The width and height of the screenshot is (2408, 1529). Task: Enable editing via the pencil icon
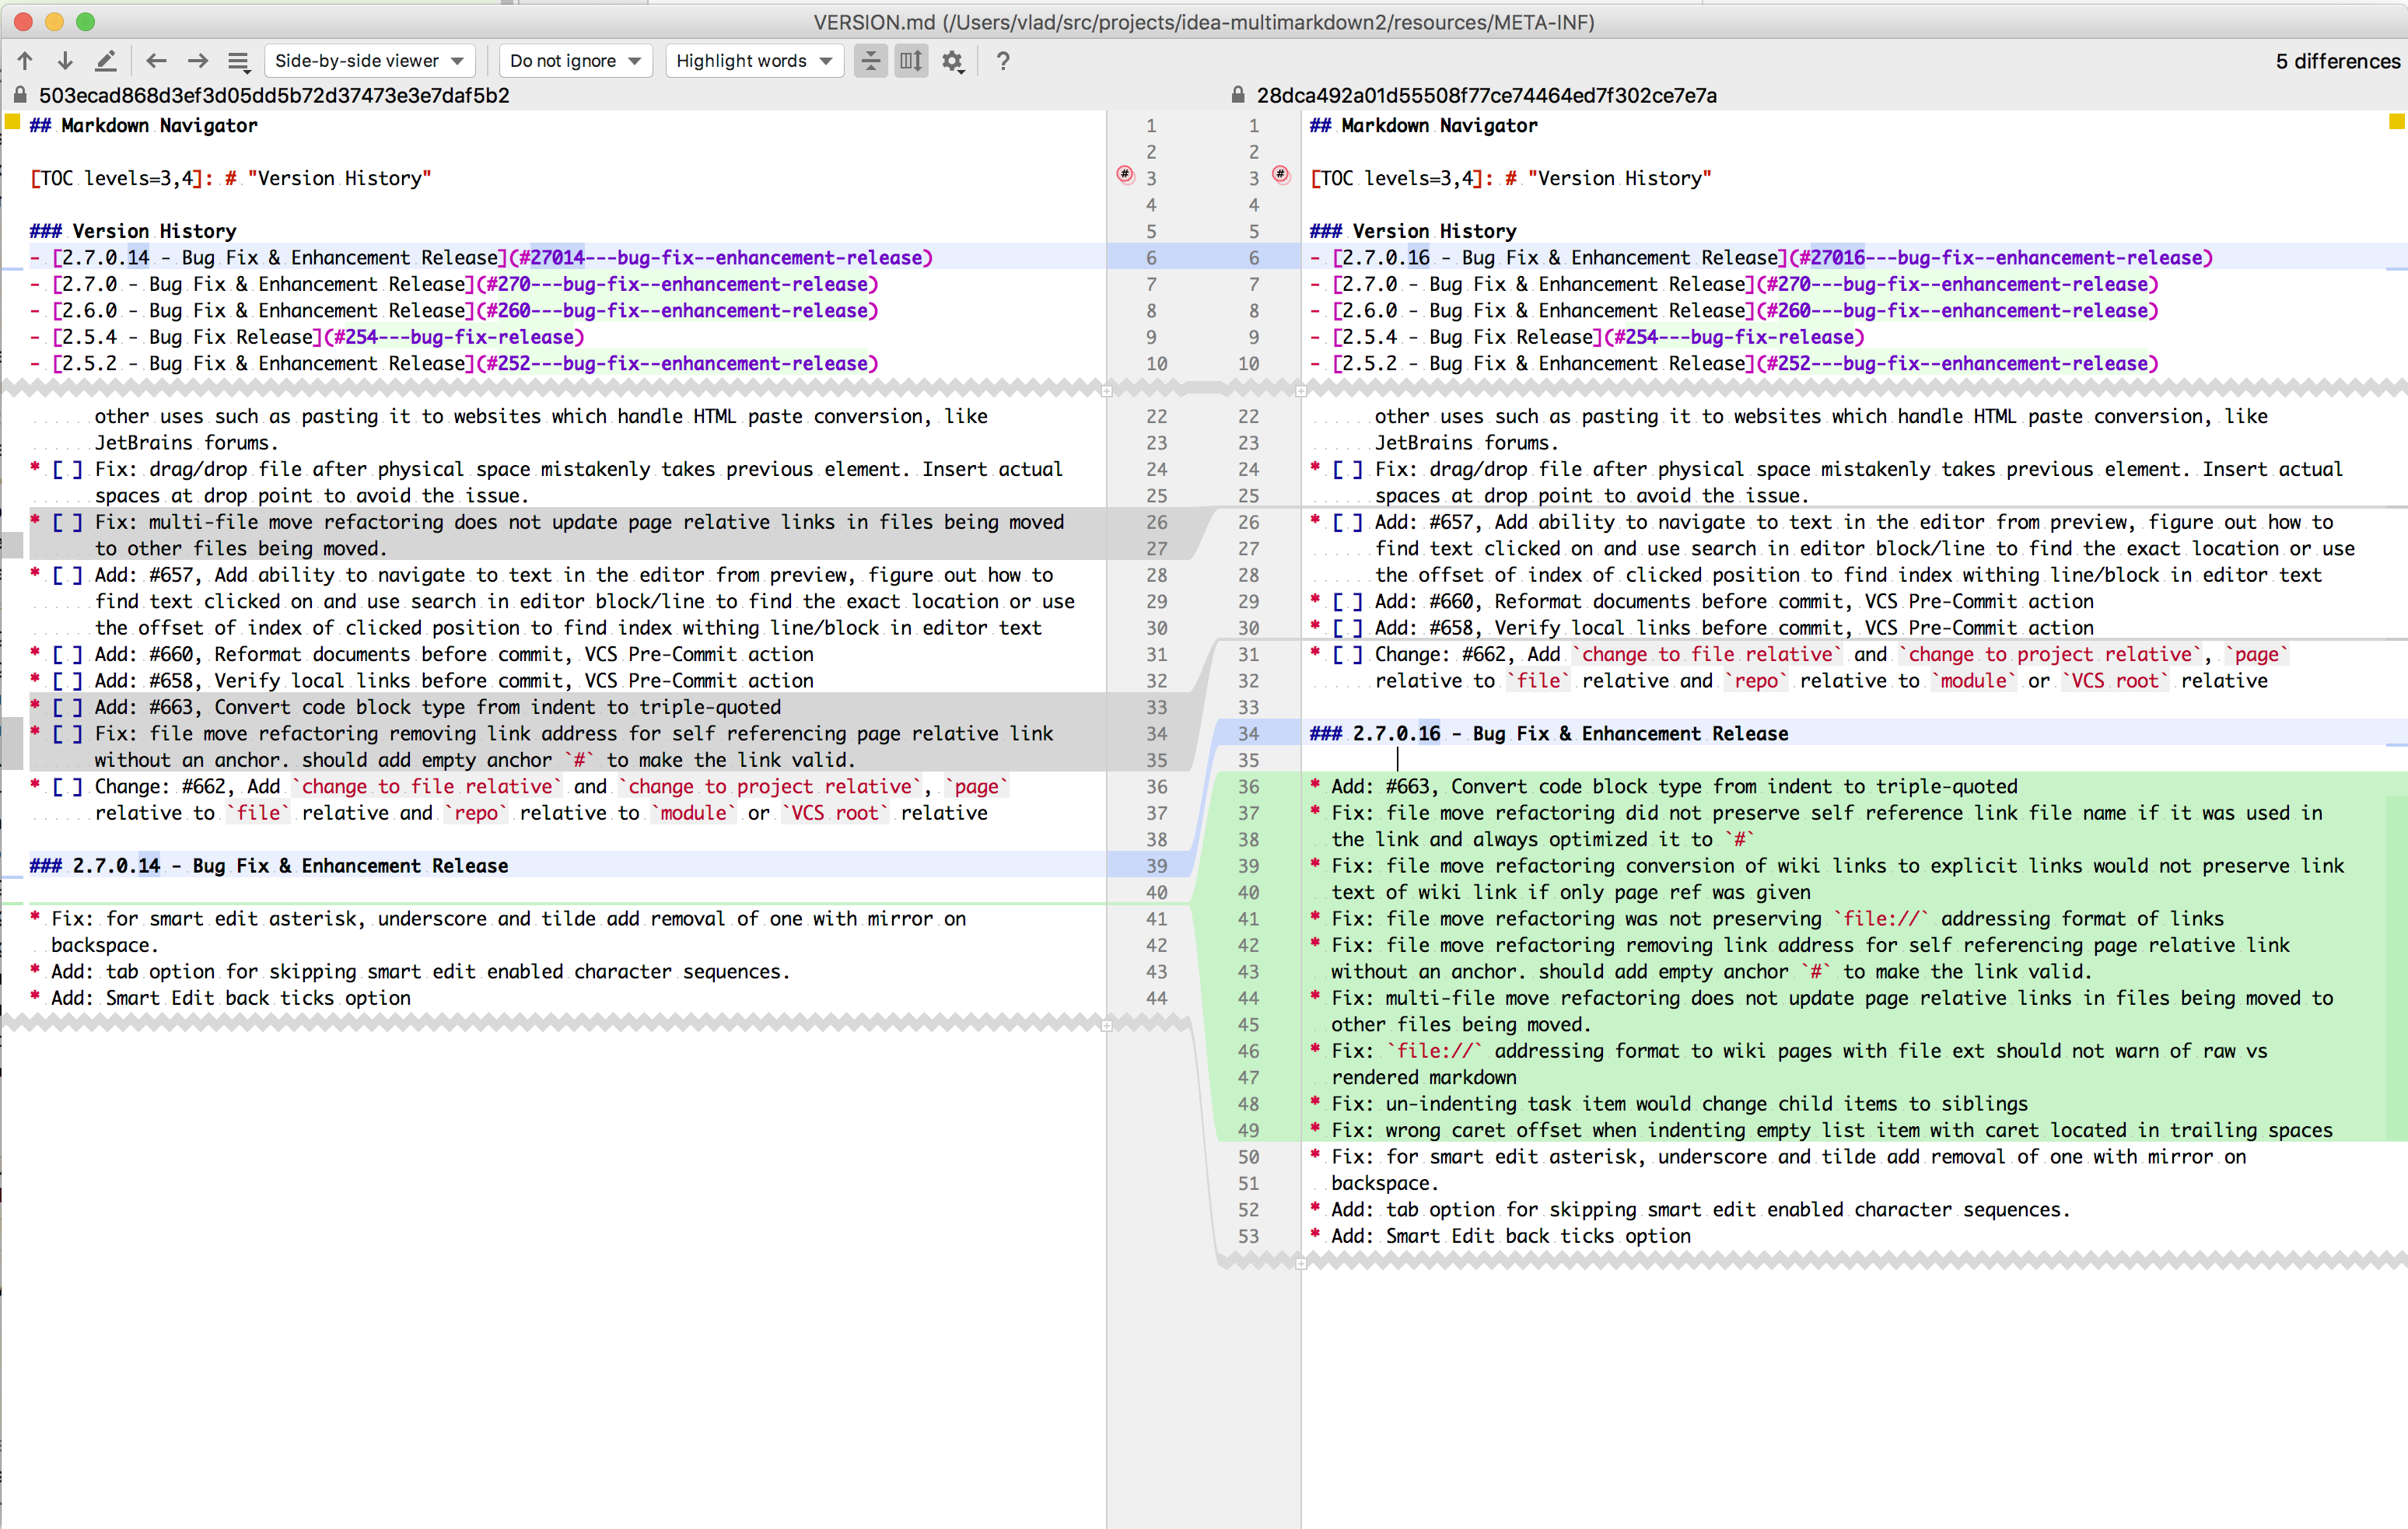[105, 60]
